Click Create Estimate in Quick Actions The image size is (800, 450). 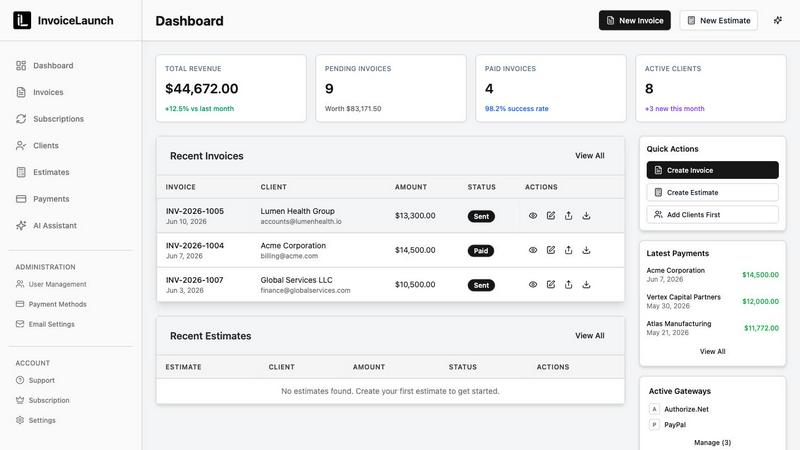tap(712, 192)
